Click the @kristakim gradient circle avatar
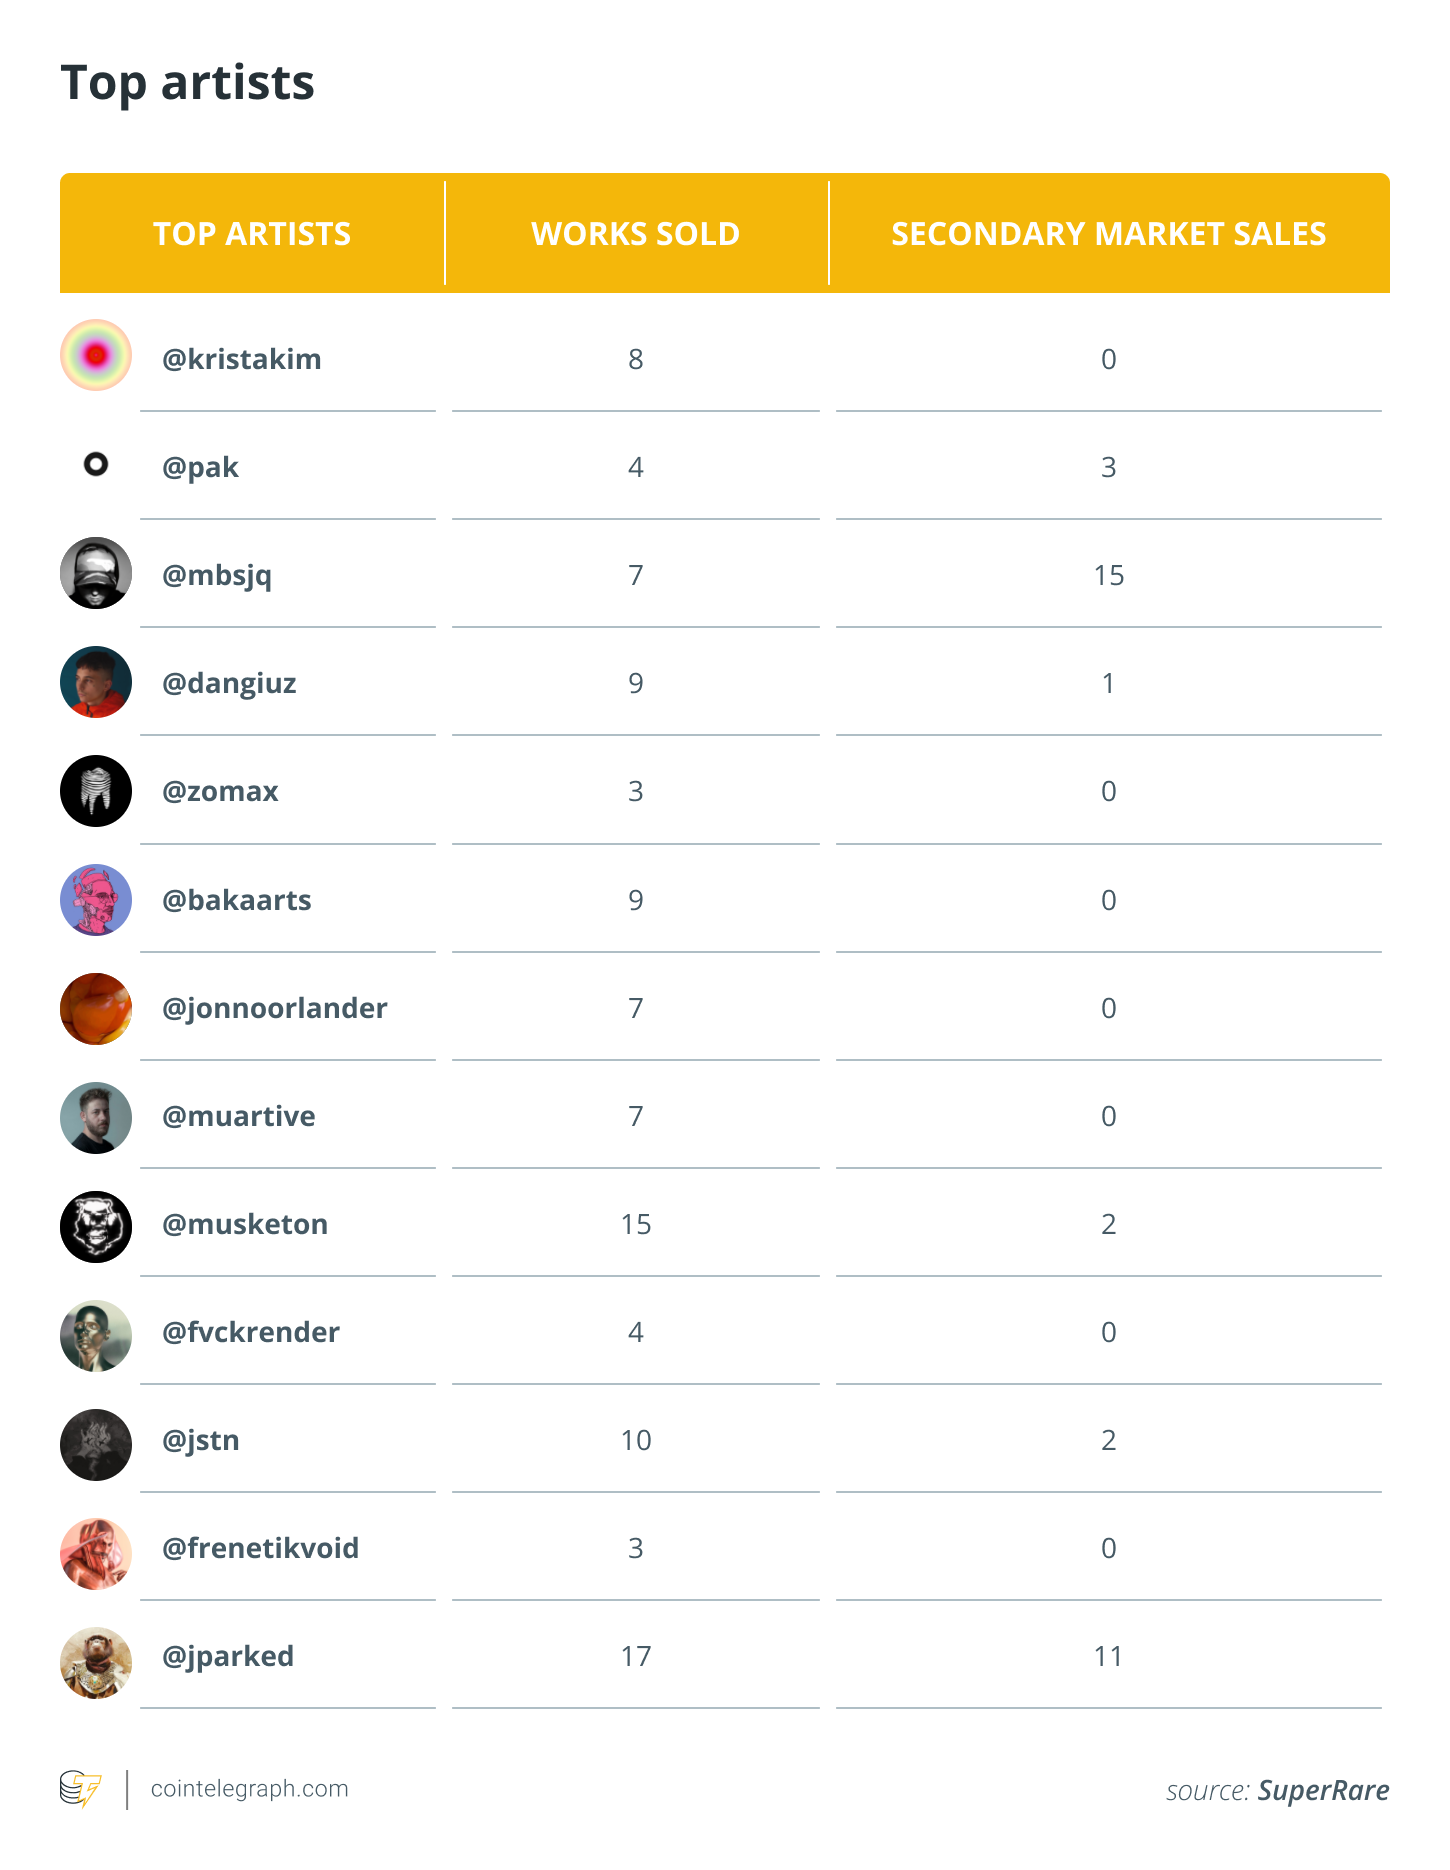Screen dimensions: 1450x1870 click(x=96, y=355)
